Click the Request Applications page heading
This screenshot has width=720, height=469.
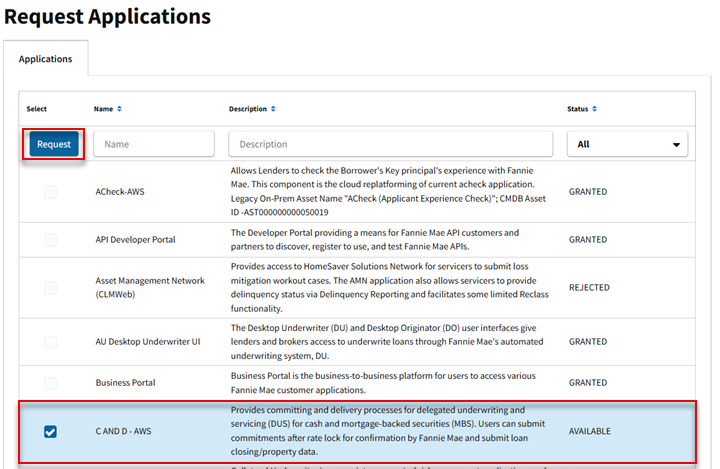click(107, 17)
